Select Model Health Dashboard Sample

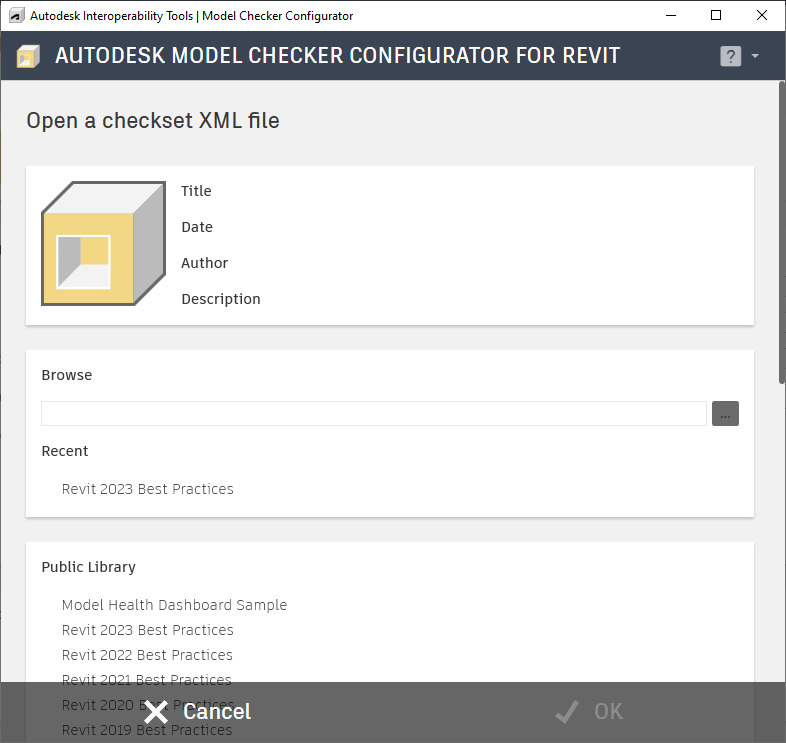pyautogui.click(x=174, y=605)
